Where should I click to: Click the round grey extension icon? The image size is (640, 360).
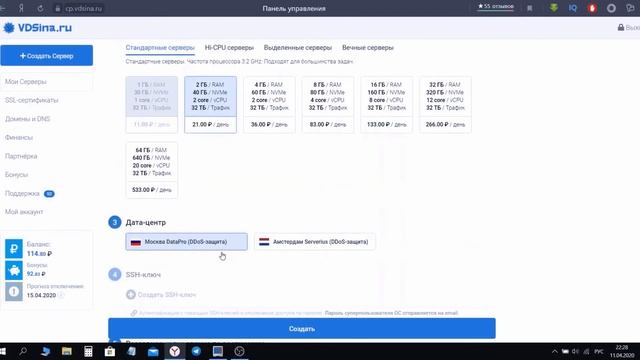pos(611,8)
